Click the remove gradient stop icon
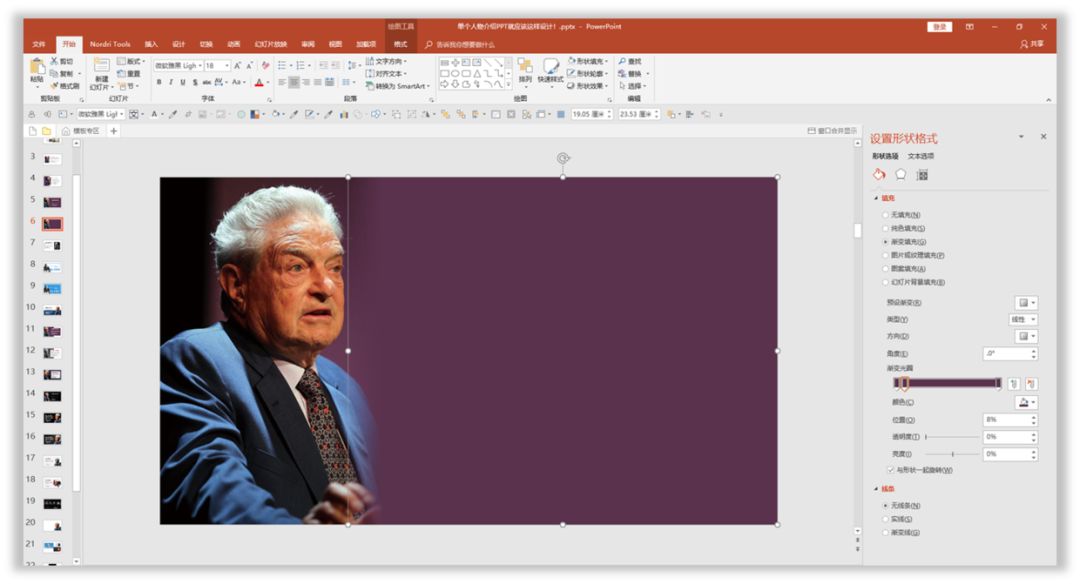 point(1031,384)
